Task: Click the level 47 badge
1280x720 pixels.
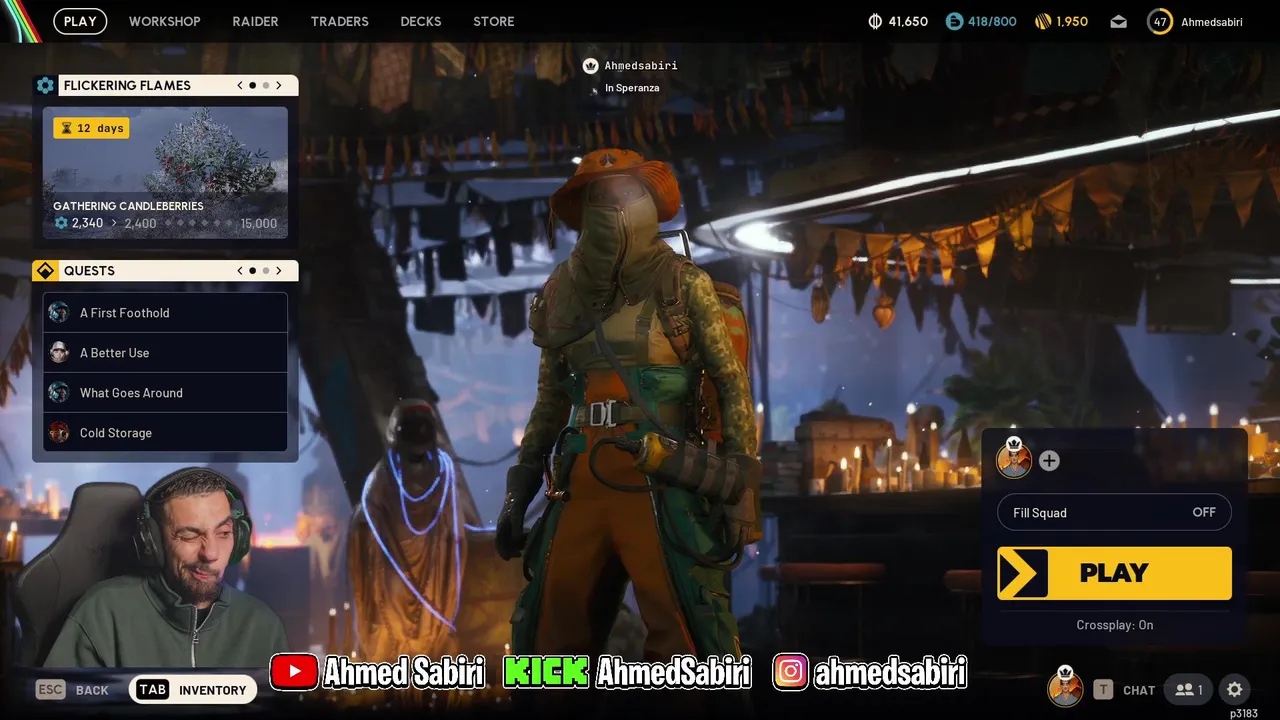Action: (x=1160, y=21)
